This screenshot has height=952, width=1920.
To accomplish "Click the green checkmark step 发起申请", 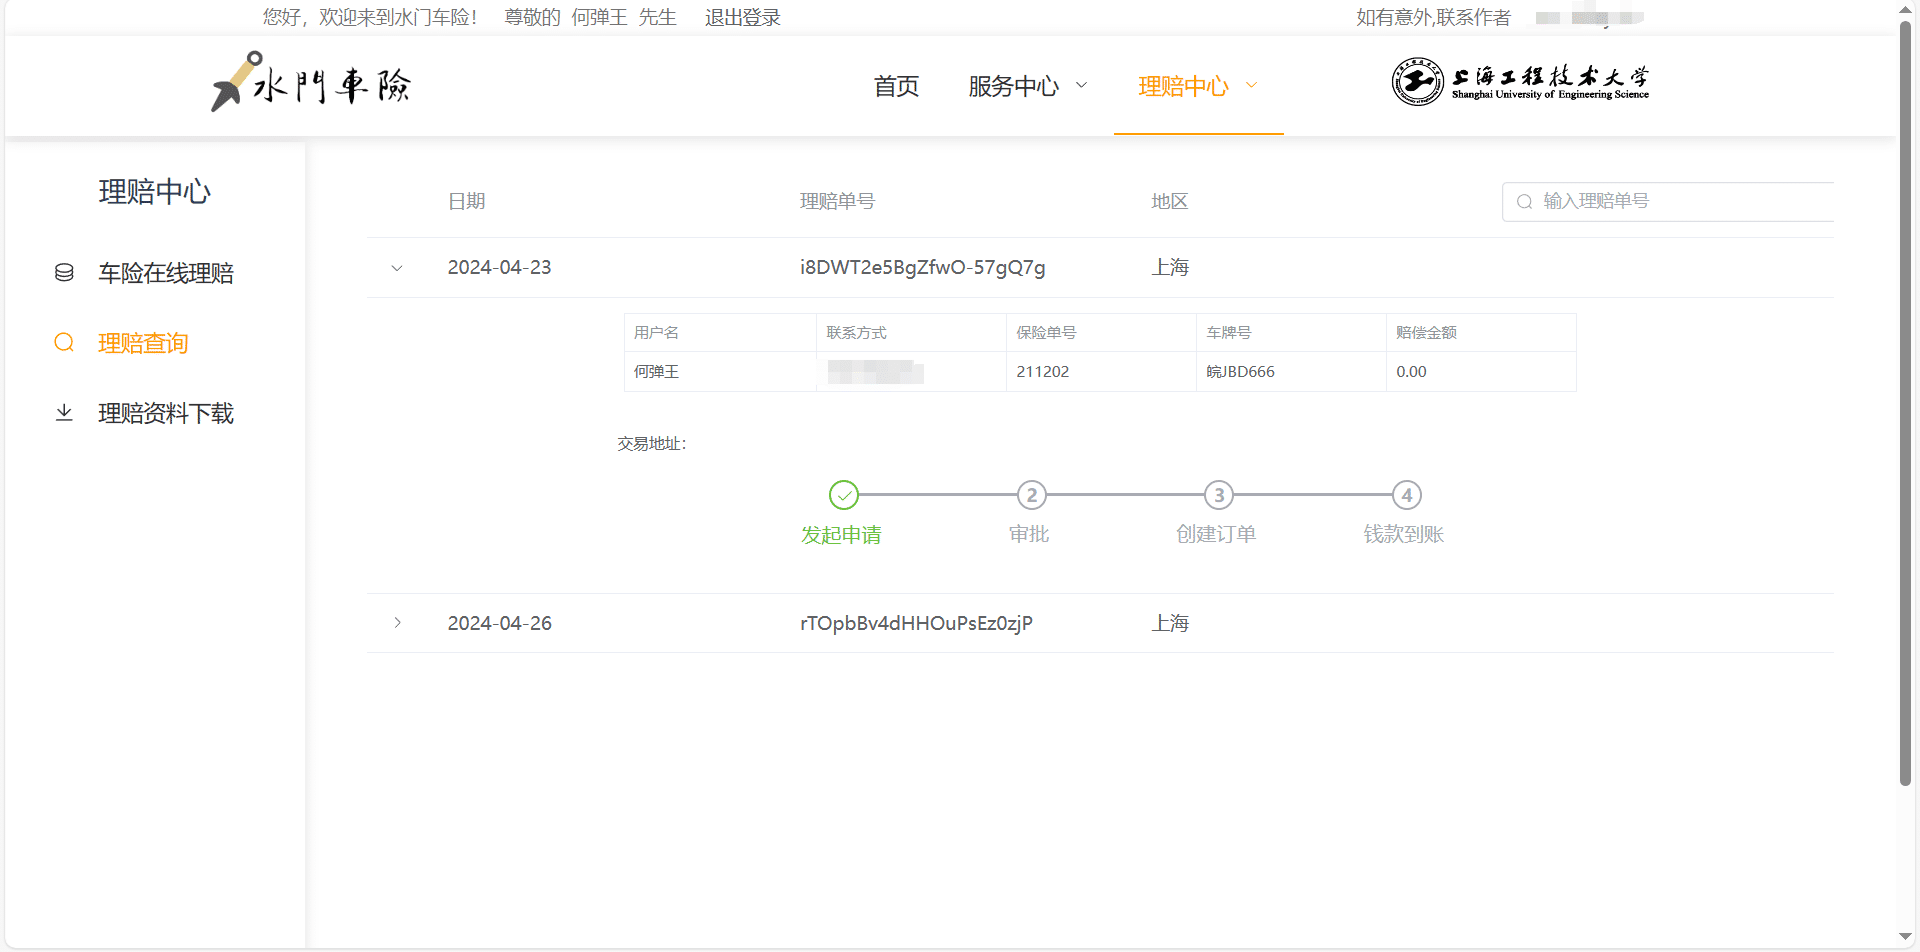I will coord(843,495).
